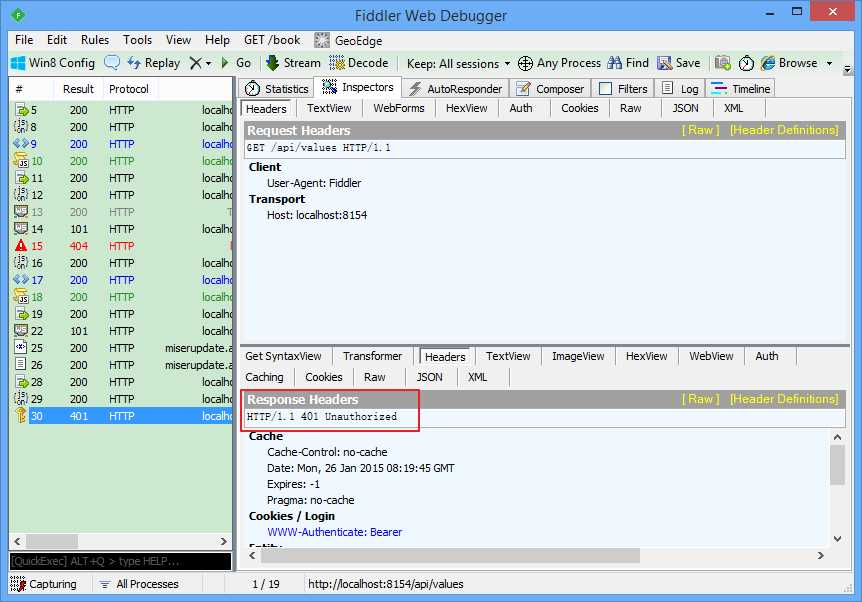Open the File menu
This screenshot has height=602, width=862.
pos(24,40)
